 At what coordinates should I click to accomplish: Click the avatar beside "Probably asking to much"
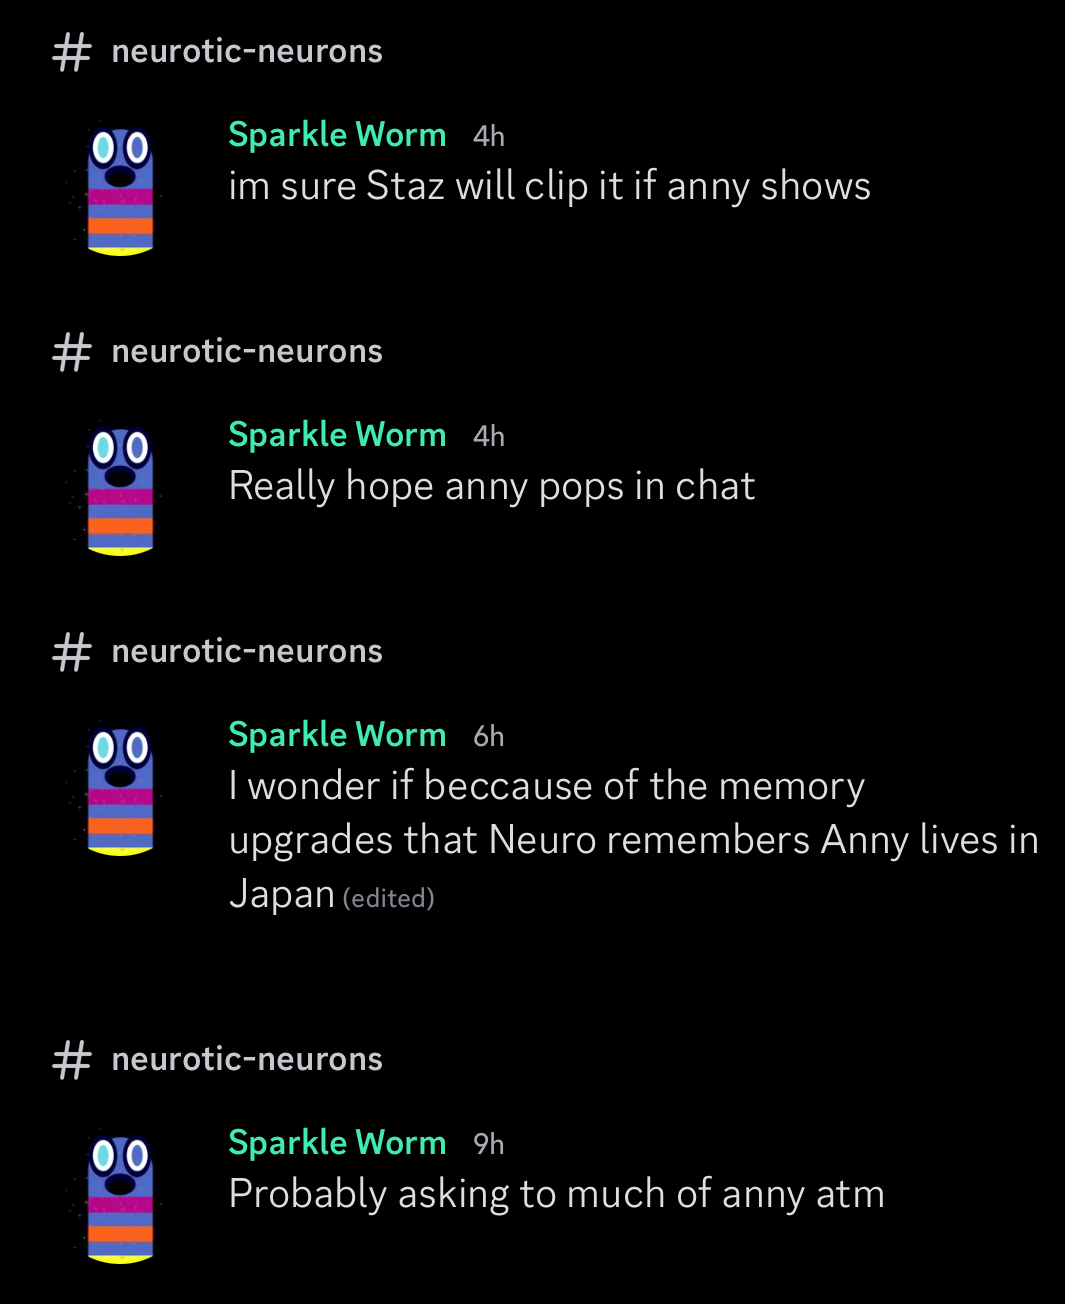(x=120, y=1198)
